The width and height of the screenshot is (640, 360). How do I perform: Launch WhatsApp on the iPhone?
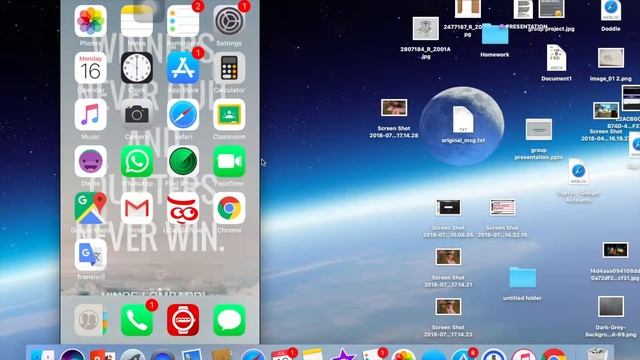pos(137,162)
